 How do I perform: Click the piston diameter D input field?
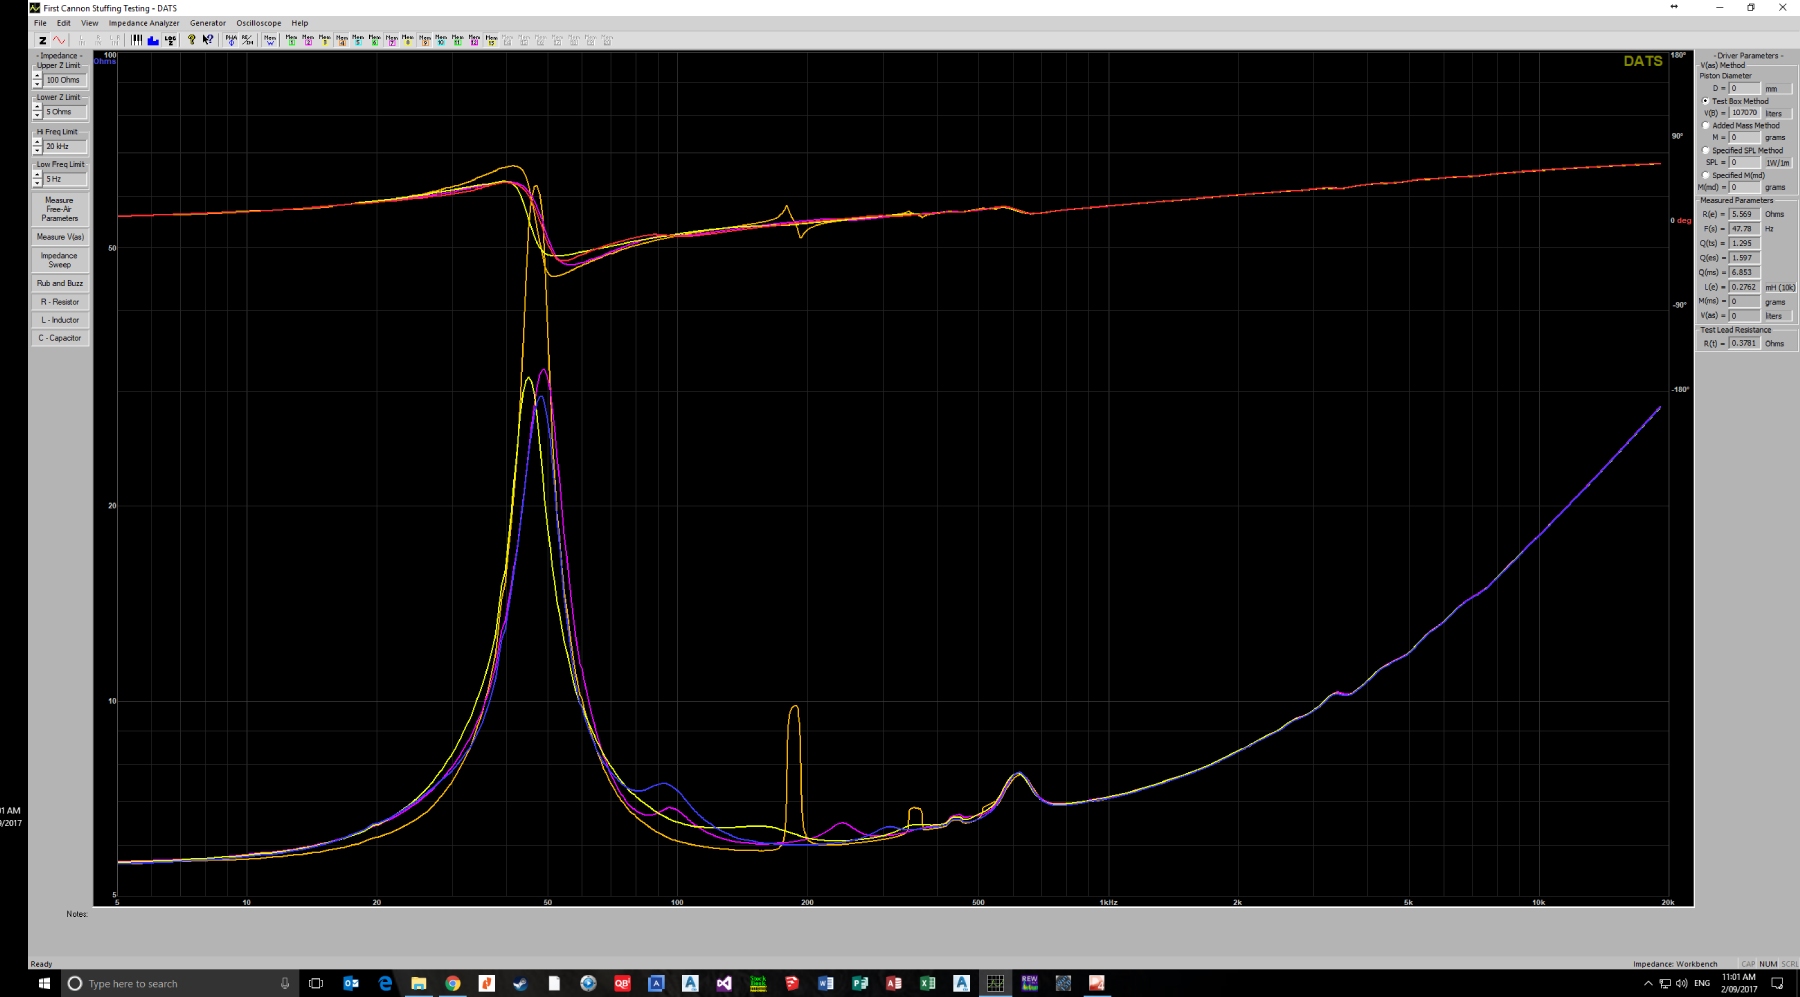1745,88
